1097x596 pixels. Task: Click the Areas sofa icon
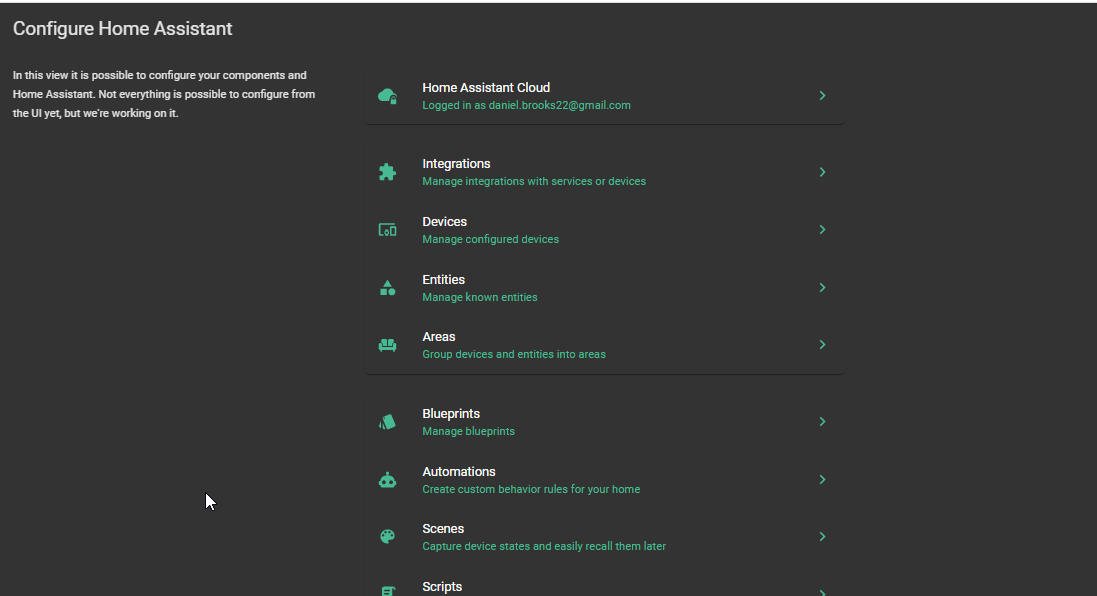tap(388, 345)
